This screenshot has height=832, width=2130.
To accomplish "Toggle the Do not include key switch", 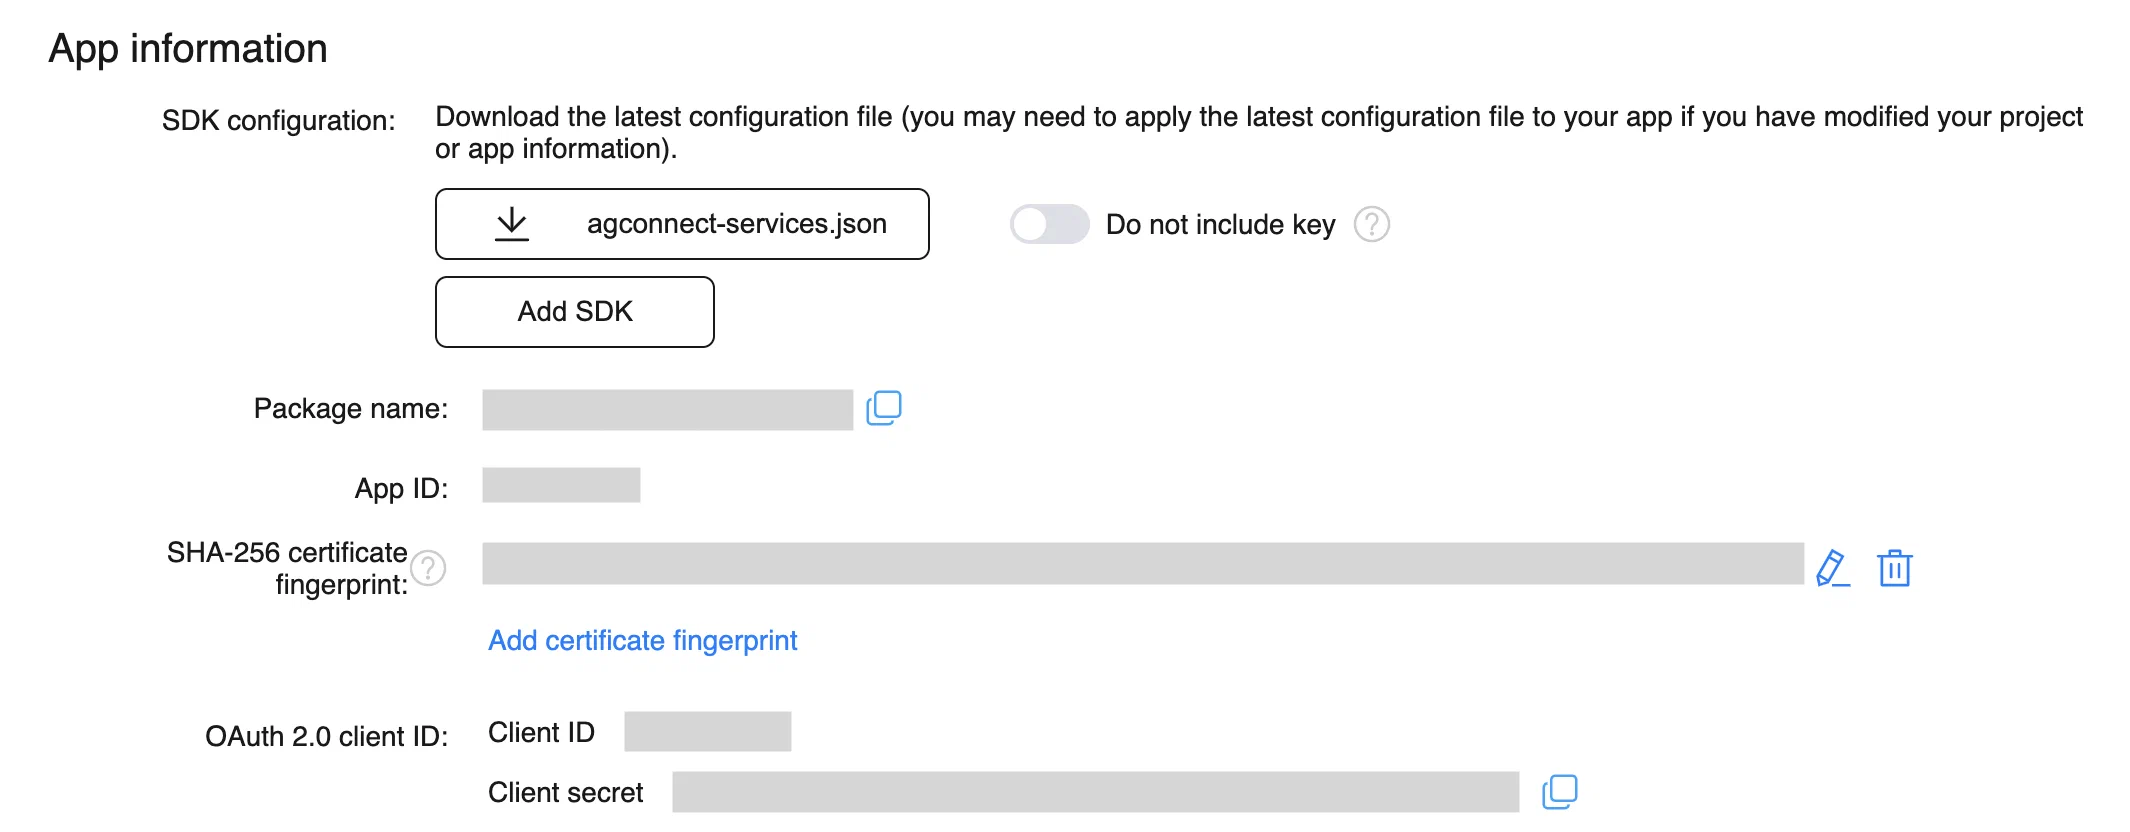I will pos(1048,224).
